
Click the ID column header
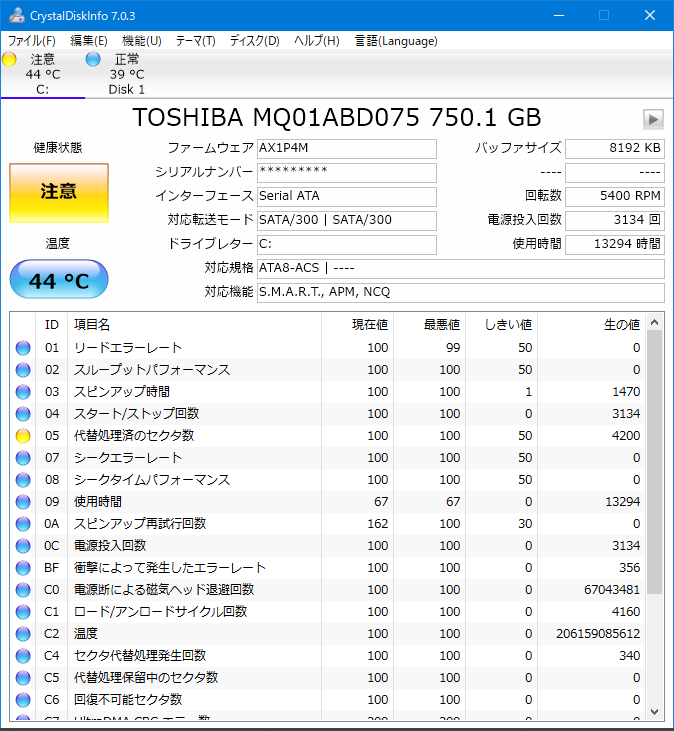pos(52,324)
